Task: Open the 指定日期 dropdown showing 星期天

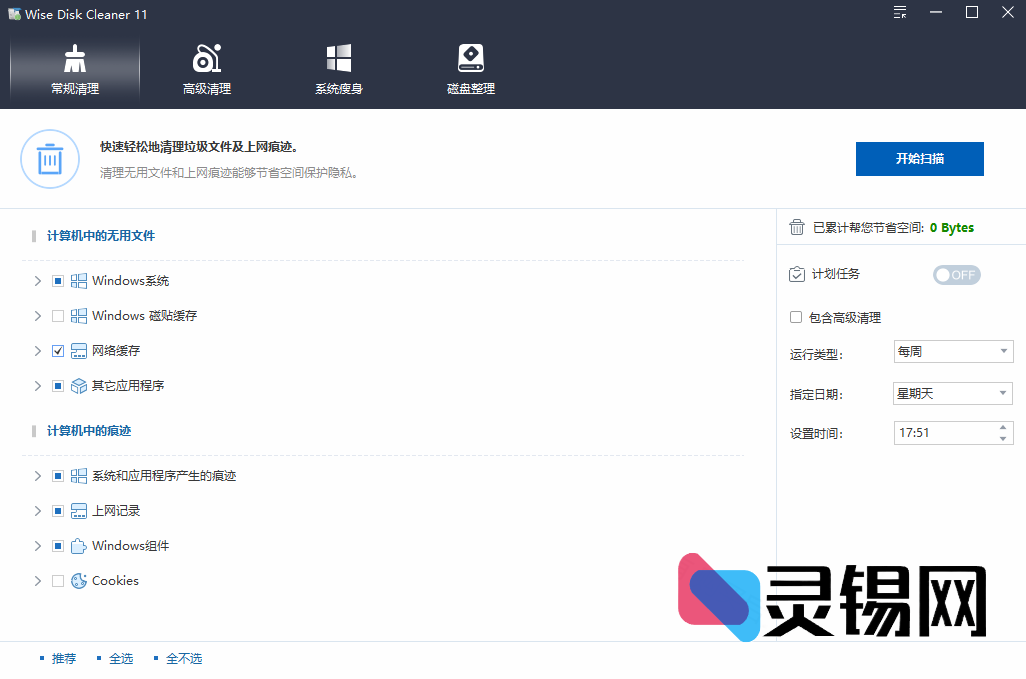Action: tap(953, 393)
